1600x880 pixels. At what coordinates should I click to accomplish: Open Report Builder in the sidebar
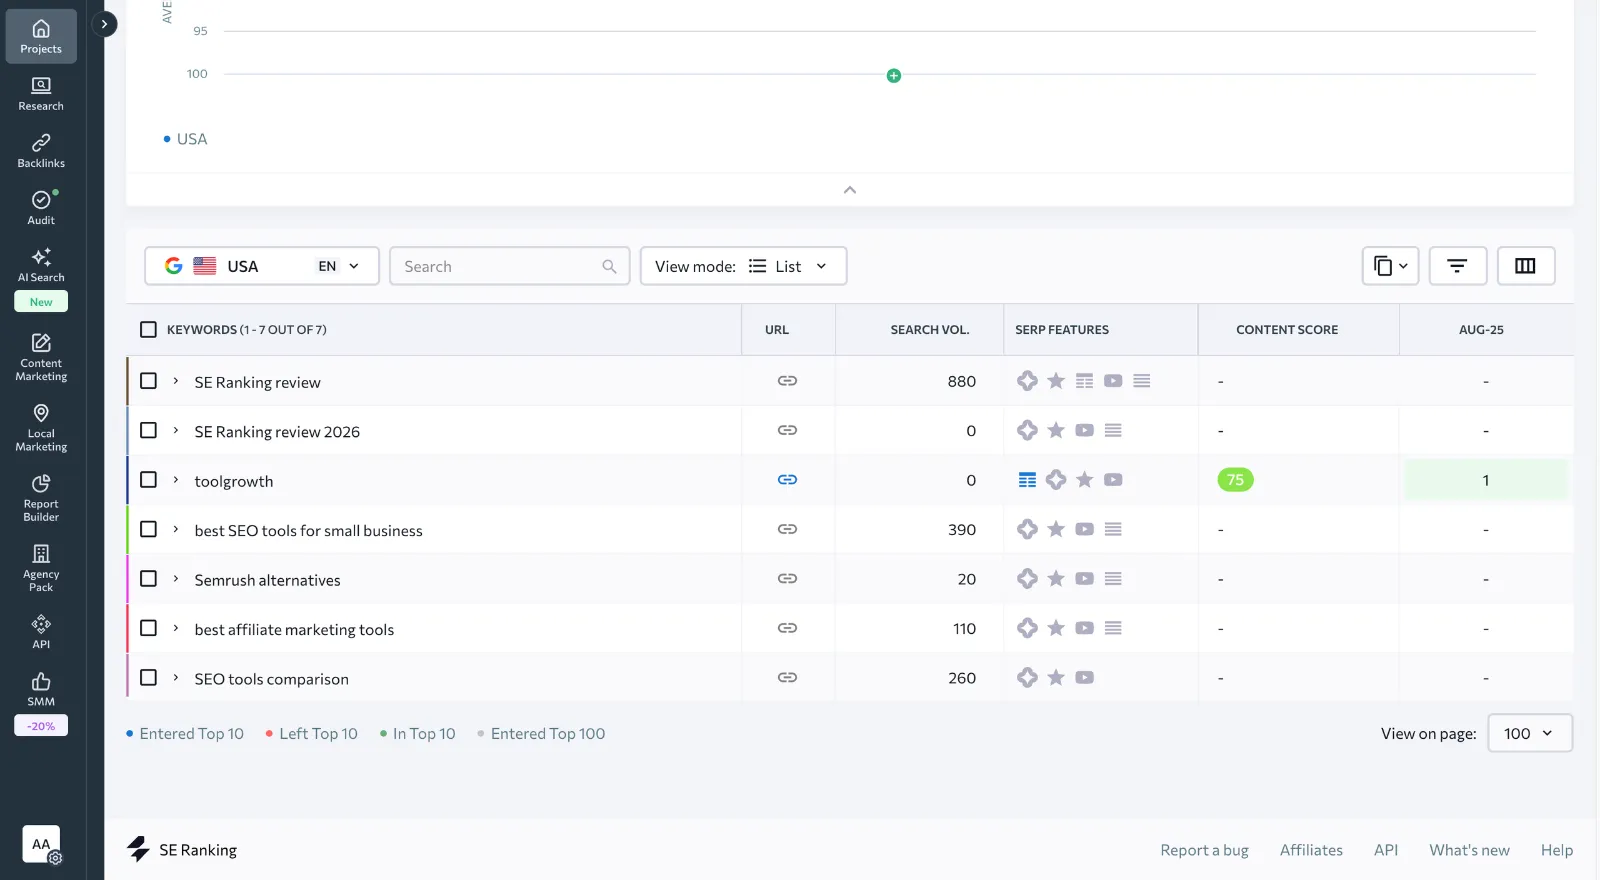(x=41, y=498)
